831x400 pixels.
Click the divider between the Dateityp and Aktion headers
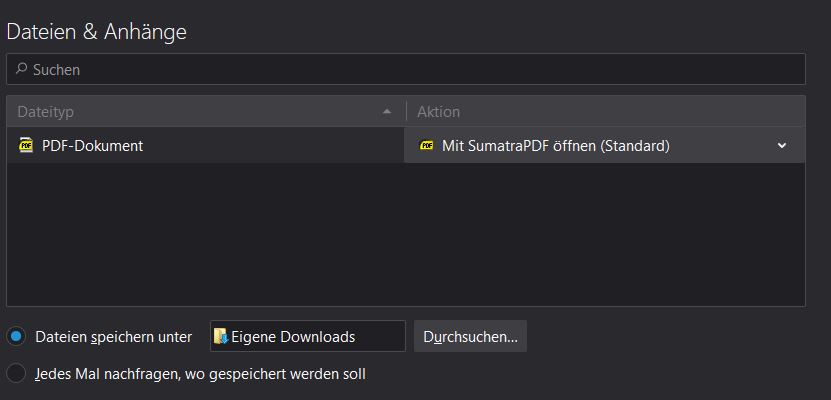406,112
